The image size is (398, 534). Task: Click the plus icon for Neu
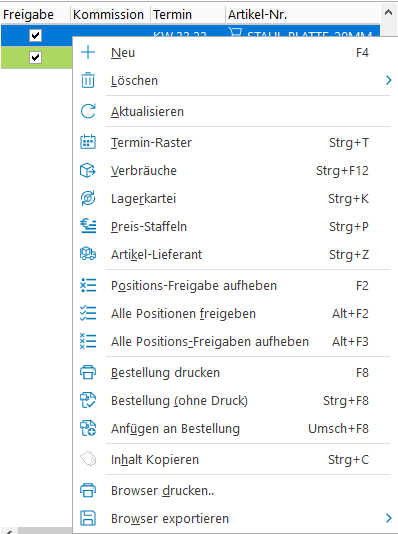[x=88, y=52]
